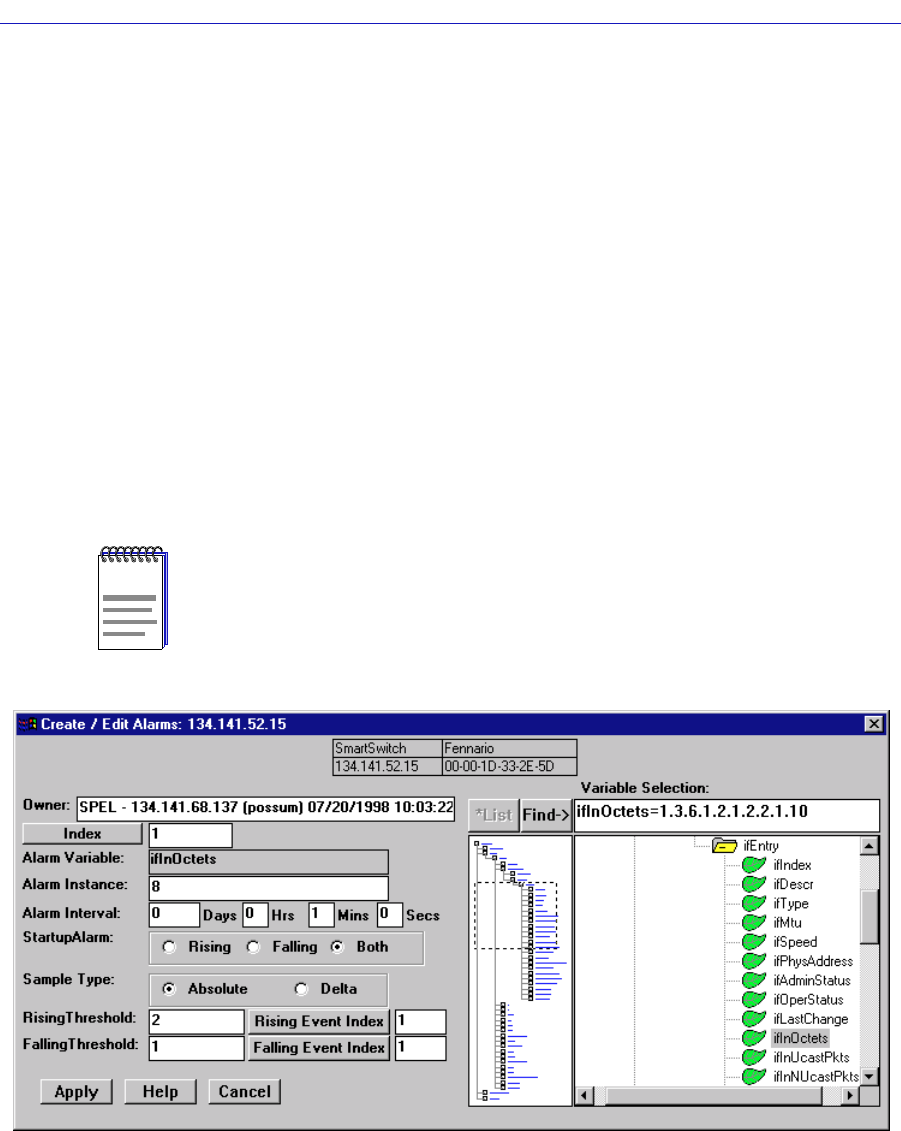Click the FallingThreshold value field
901x1131 pixels.
(196, 1048)
